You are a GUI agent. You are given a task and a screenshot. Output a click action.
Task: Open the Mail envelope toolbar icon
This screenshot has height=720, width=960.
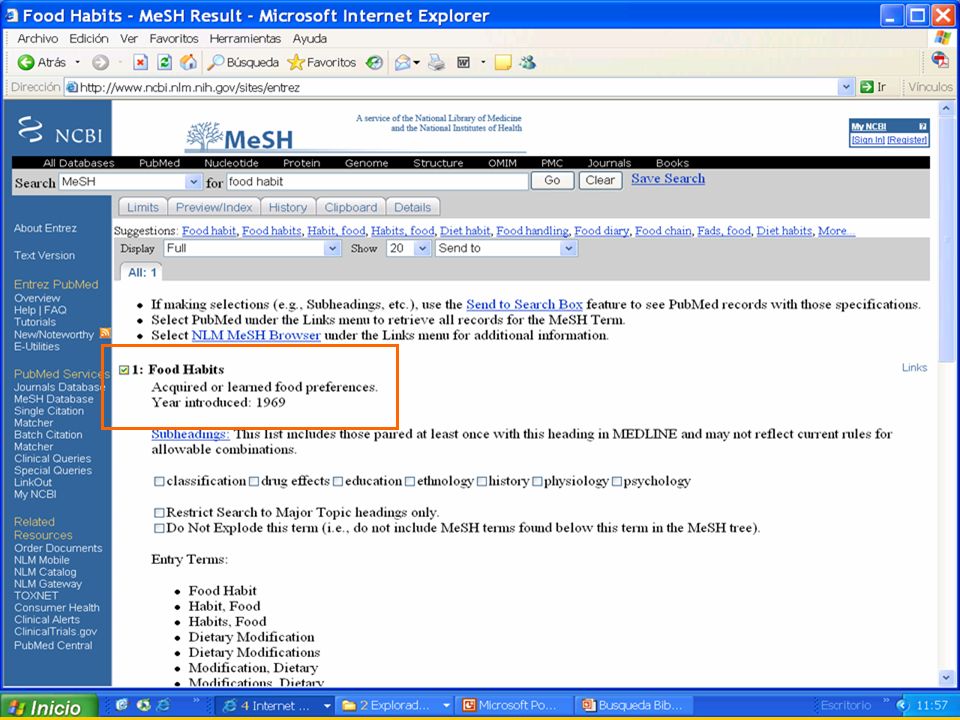coord(402,62)
